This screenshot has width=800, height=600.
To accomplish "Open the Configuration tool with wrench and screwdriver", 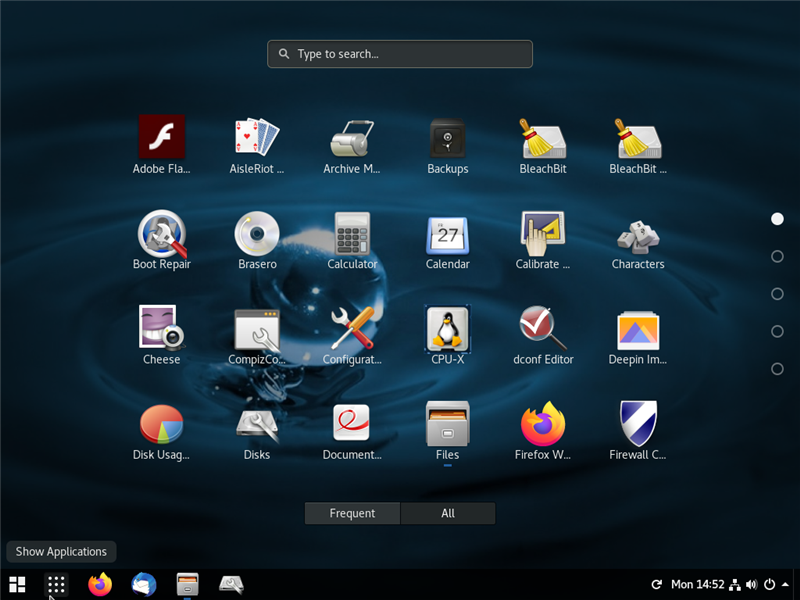I will pos(352,335).
